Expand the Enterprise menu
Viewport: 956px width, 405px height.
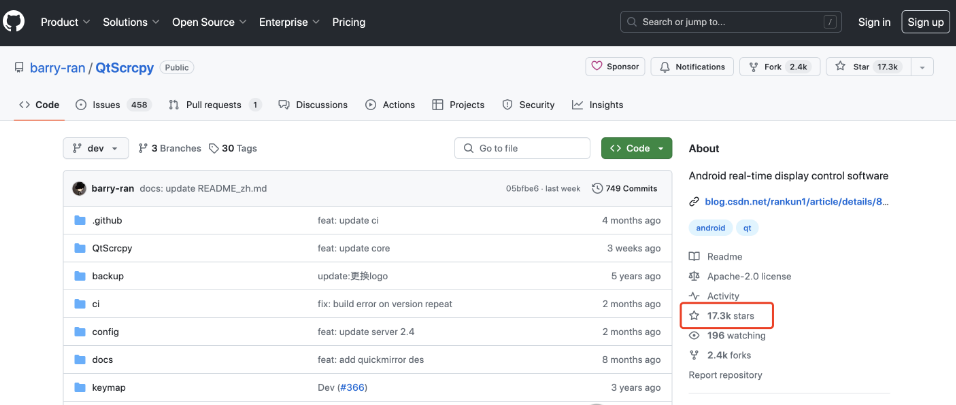pos(289,22)
